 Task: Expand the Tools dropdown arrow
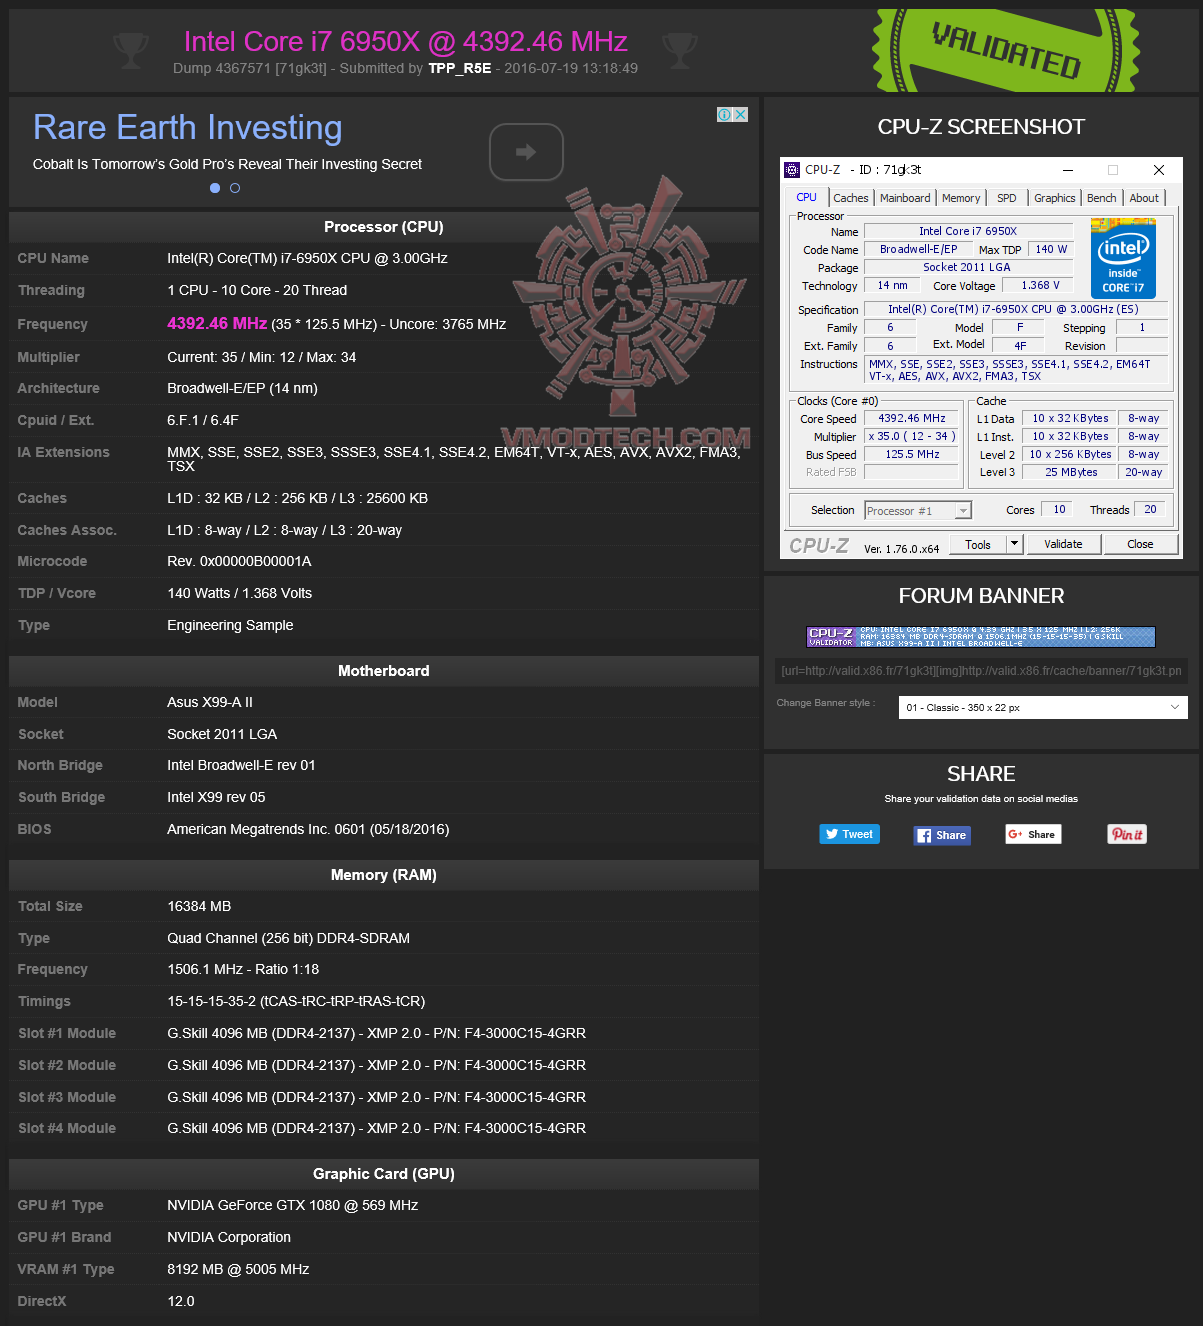[1014, 544]
